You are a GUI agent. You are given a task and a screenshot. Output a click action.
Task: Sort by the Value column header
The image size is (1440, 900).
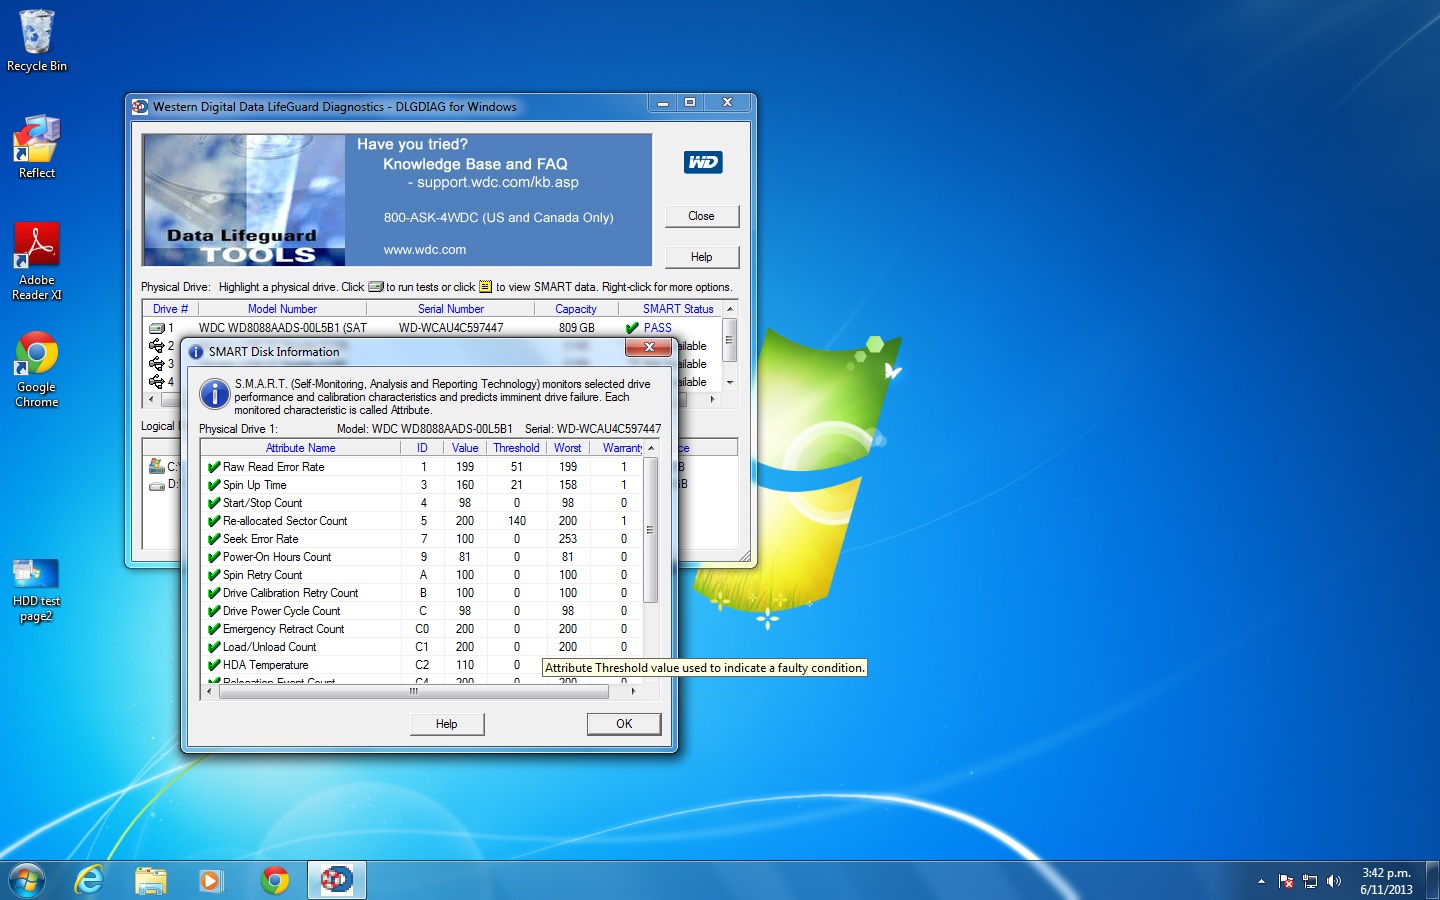[465, 448]
